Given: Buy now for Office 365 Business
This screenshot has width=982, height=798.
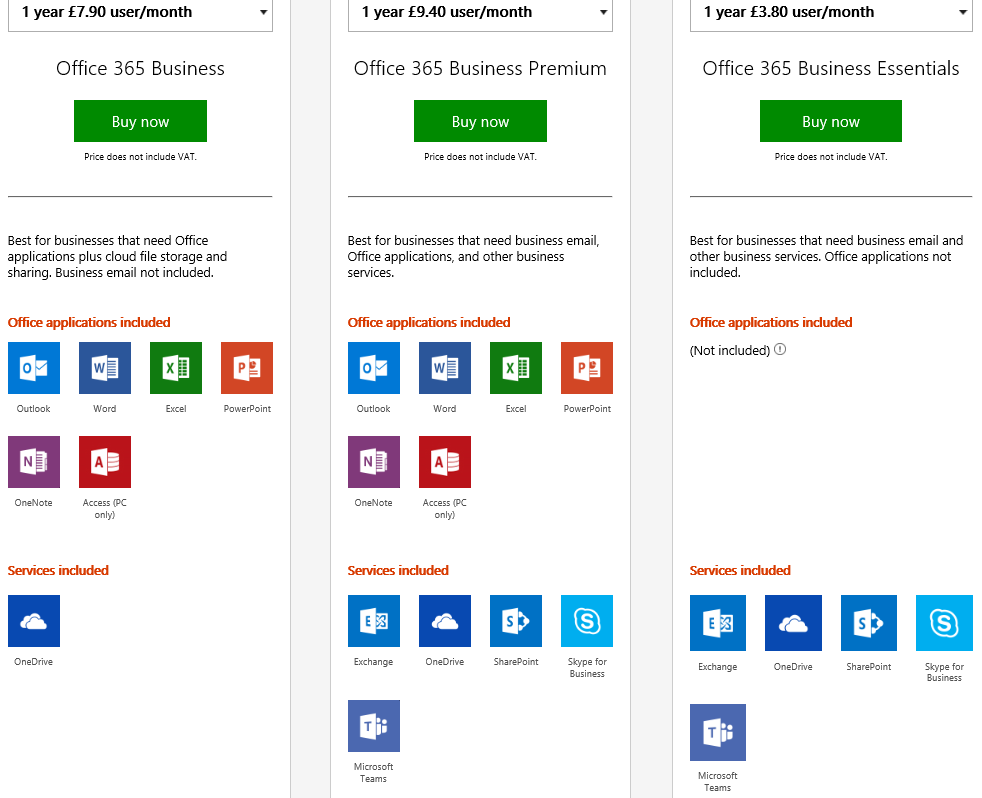Looking at the screenshot, I should click(x=140, y=121).
